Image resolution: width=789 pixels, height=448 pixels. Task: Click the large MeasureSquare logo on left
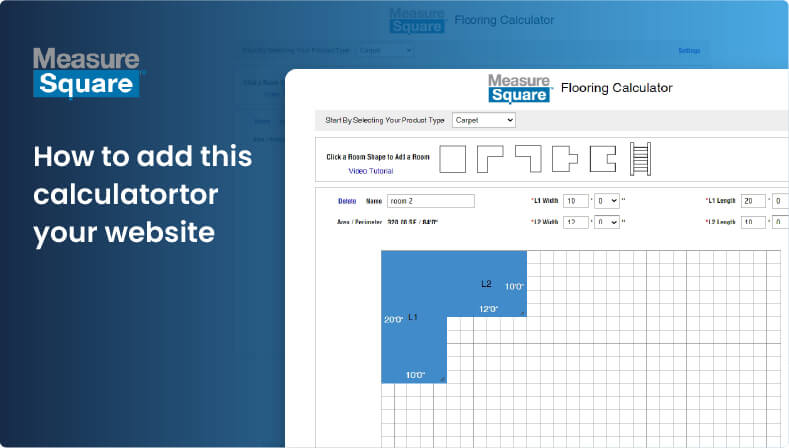(x=87, y=72)
